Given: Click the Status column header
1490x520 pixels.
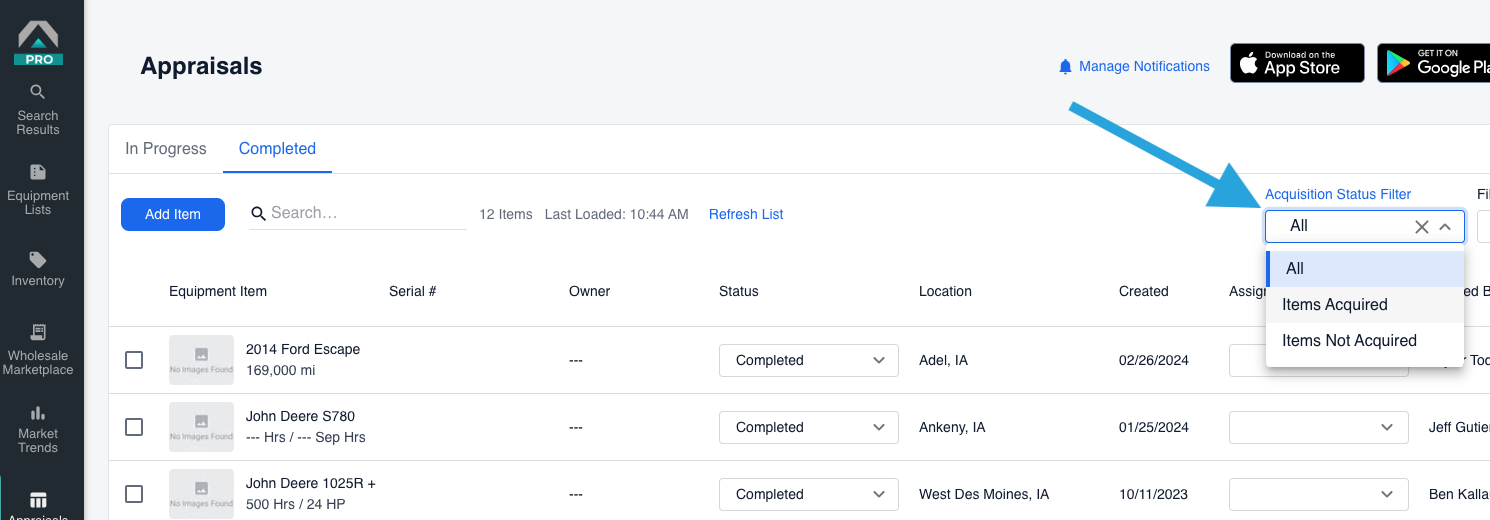Looking at the screenshot, I should 739,292.
